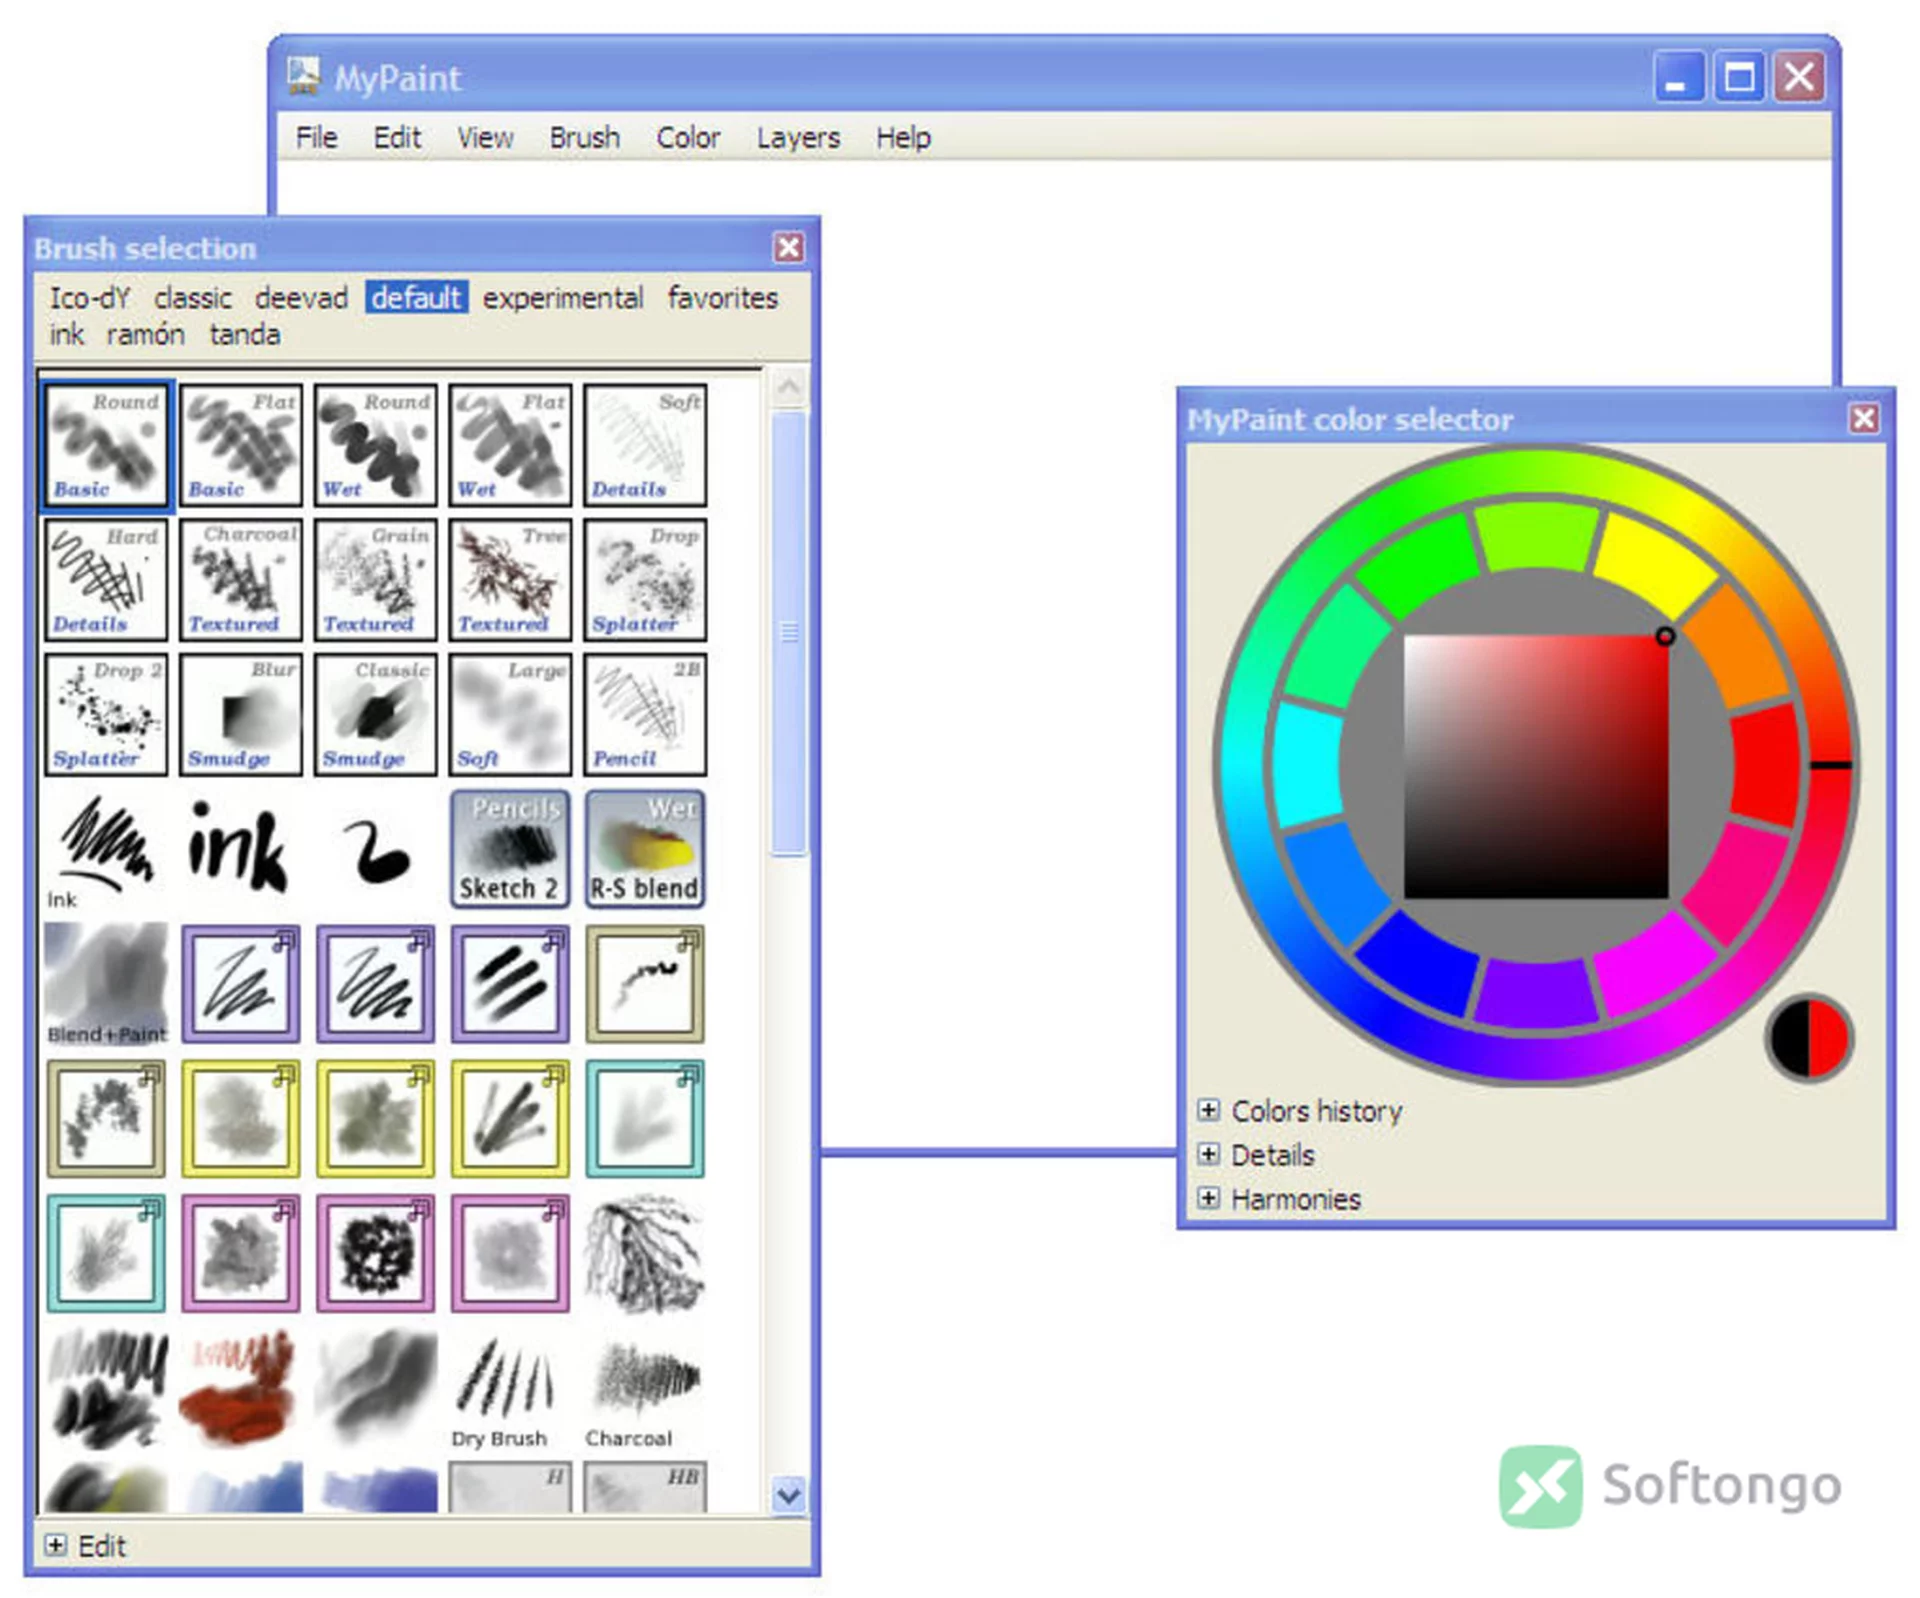Click inside the saturation-value color square
Image resolution: width=1920 pixels, height=1598 pixels.
(1536, 767)
